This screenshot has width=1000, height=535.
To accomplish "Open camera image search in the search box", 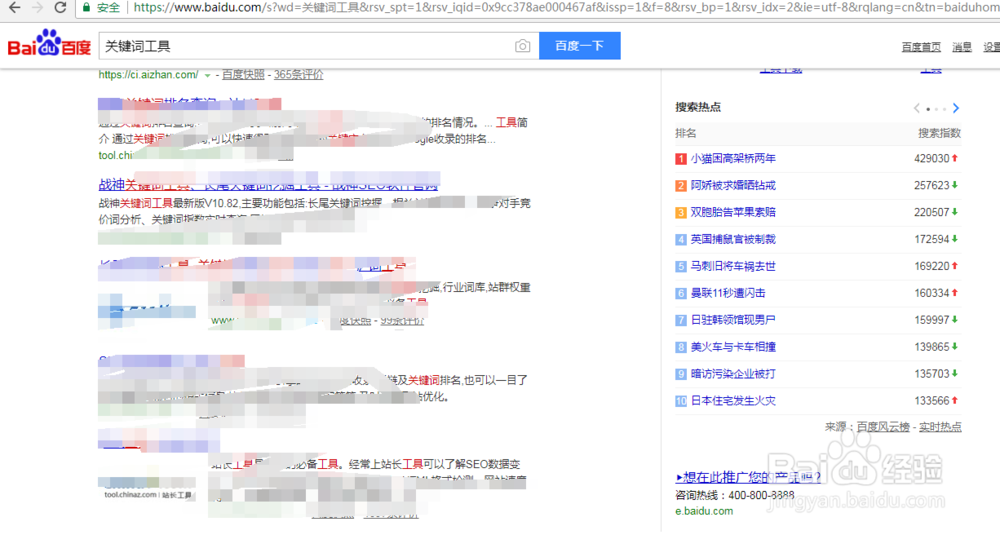I will (522, 46).
